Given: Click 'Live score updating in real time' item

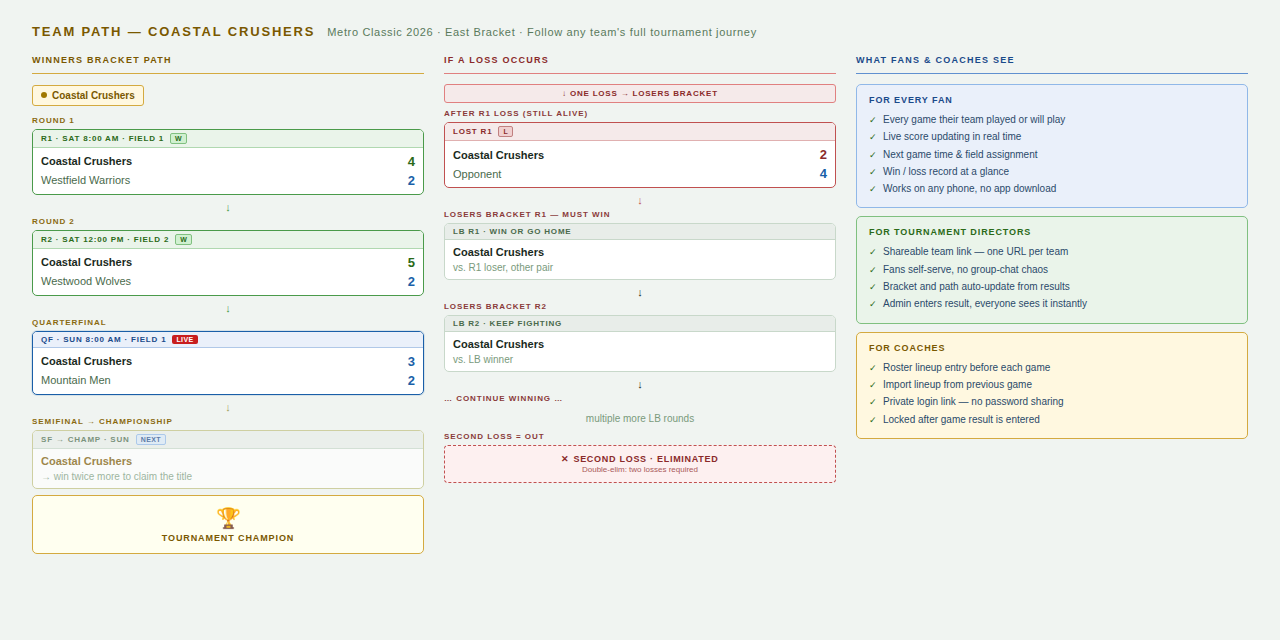Looking at the screenshot, I should pos(952,137).
